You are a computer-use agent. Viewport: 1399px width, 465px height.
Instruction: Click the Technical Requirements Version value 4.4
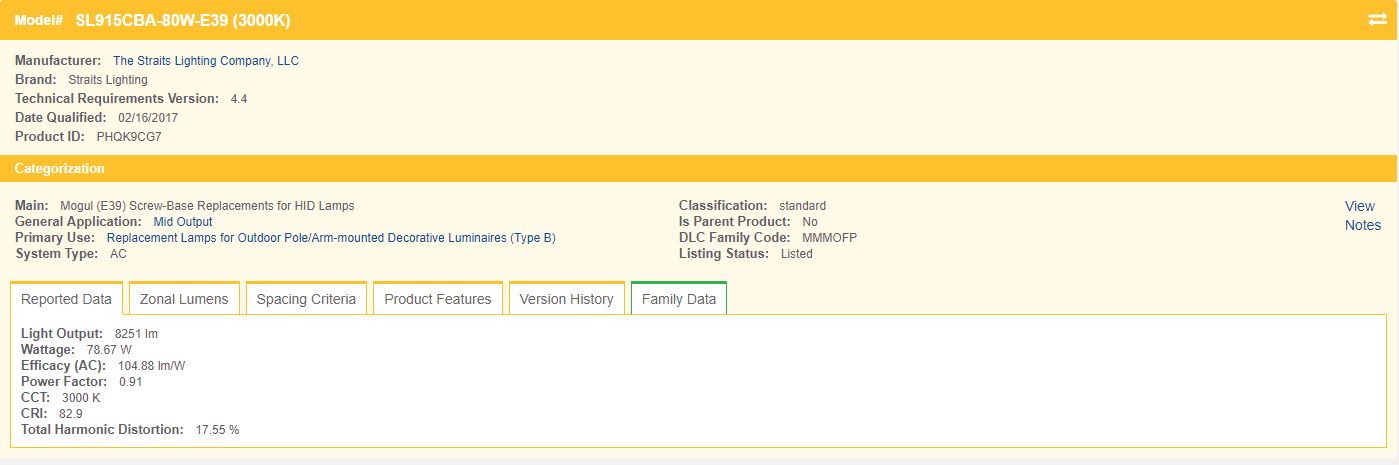pyautogui.click(x=239, y=99)
